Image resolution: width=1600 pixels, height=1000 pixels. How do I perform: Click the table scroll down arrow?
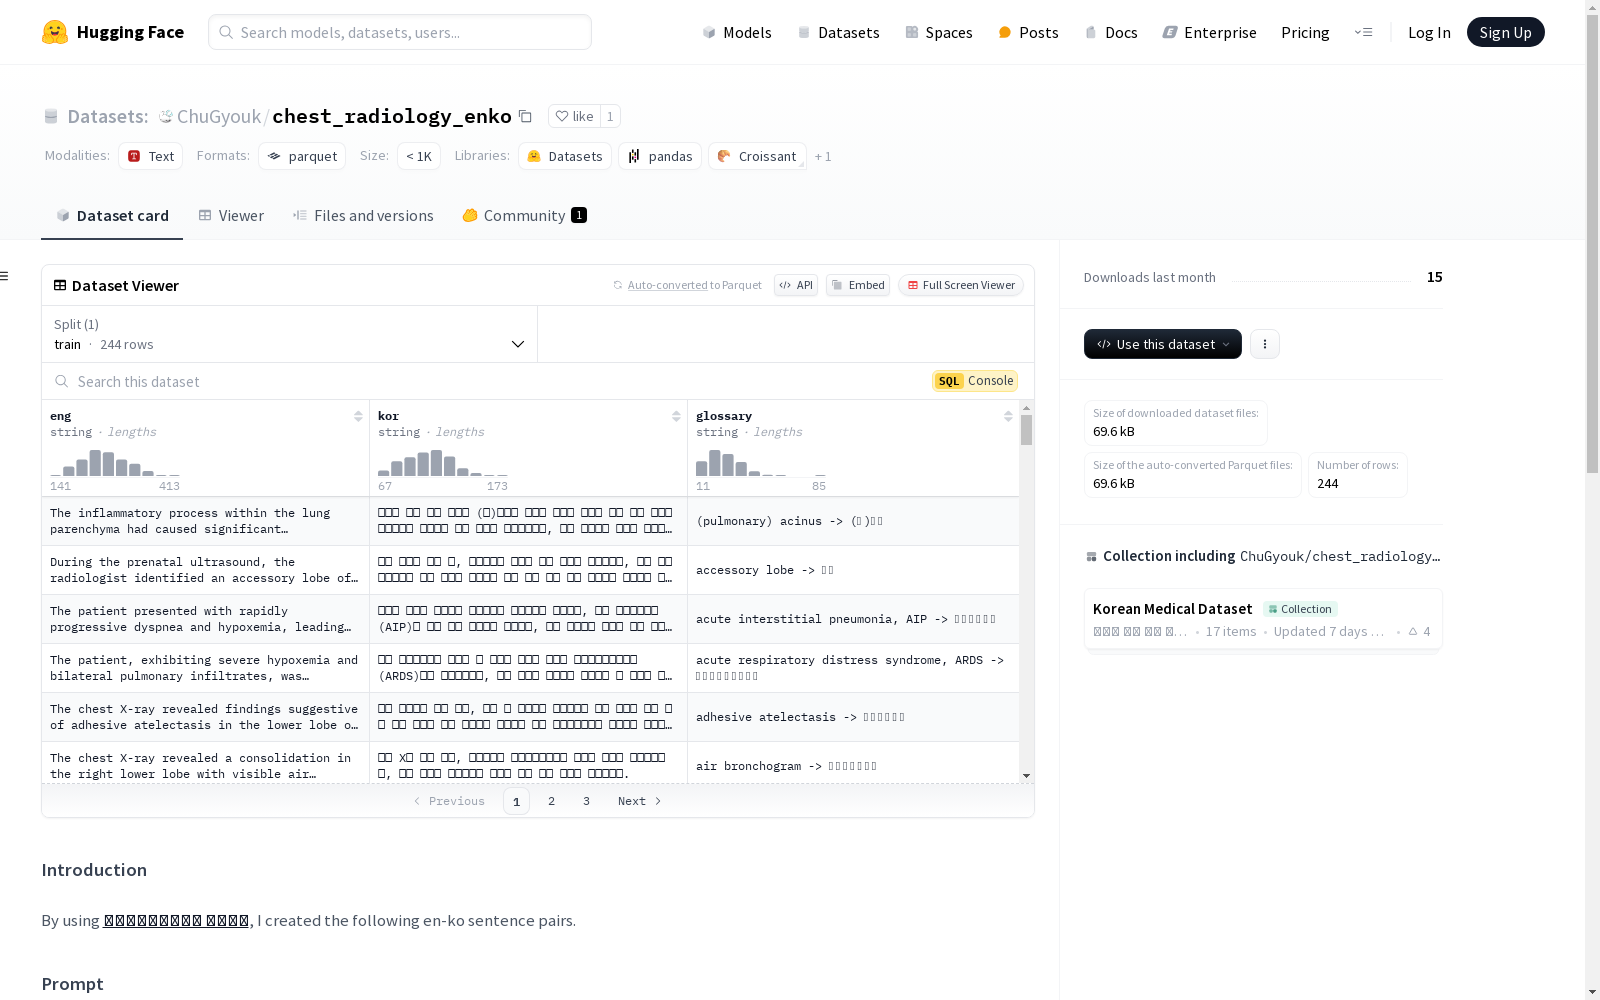(1026, 776)
